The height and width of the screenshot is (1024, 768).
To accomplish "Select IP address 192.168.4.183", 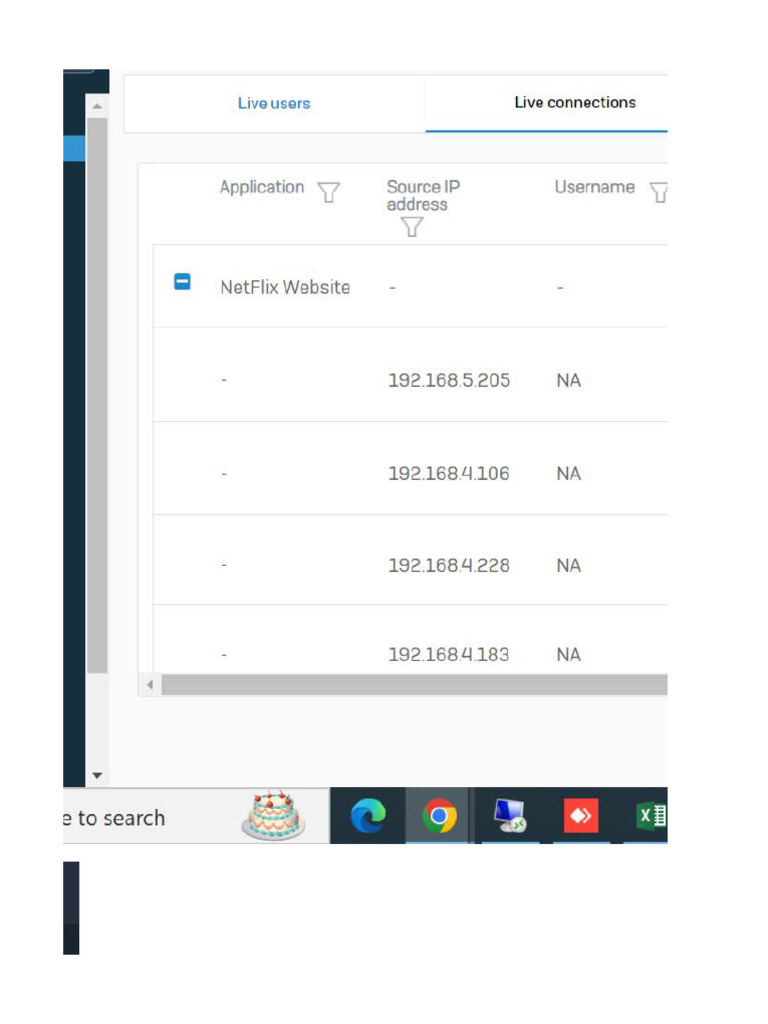I will coord(449,654).
